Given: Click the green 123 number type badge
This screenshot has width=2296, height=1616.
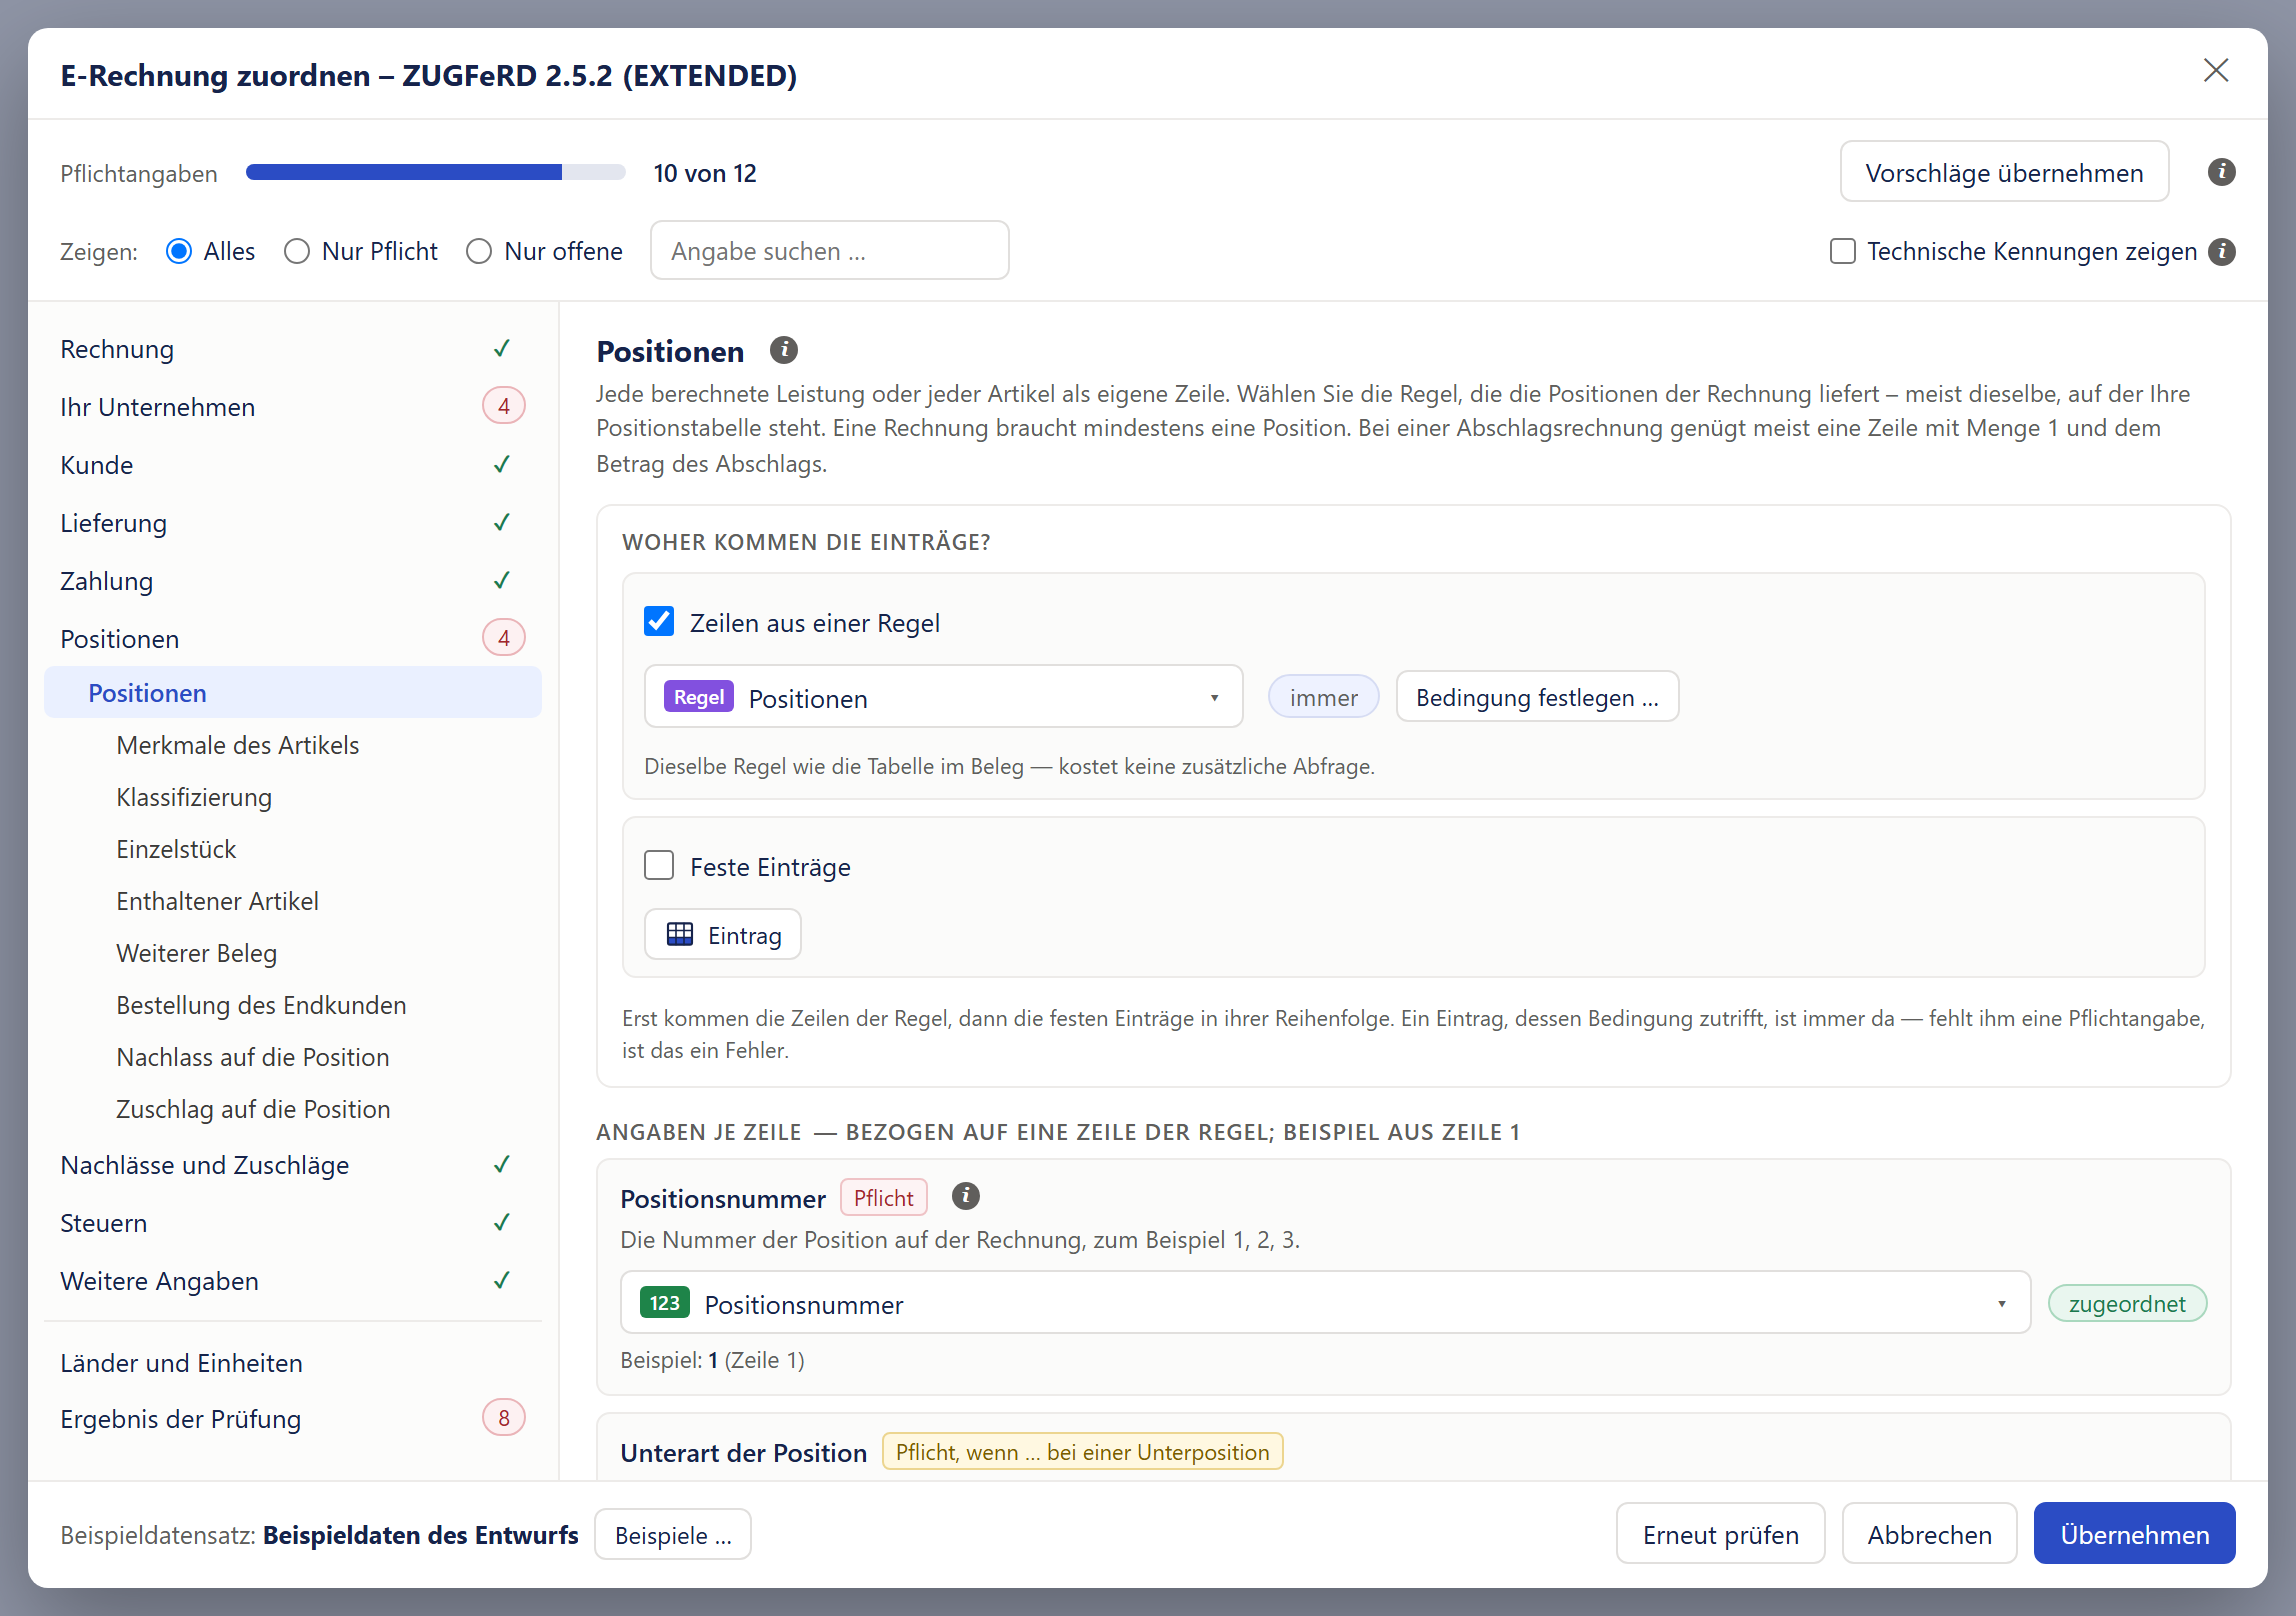Looking at the screenshot, I should [664, 1303].
